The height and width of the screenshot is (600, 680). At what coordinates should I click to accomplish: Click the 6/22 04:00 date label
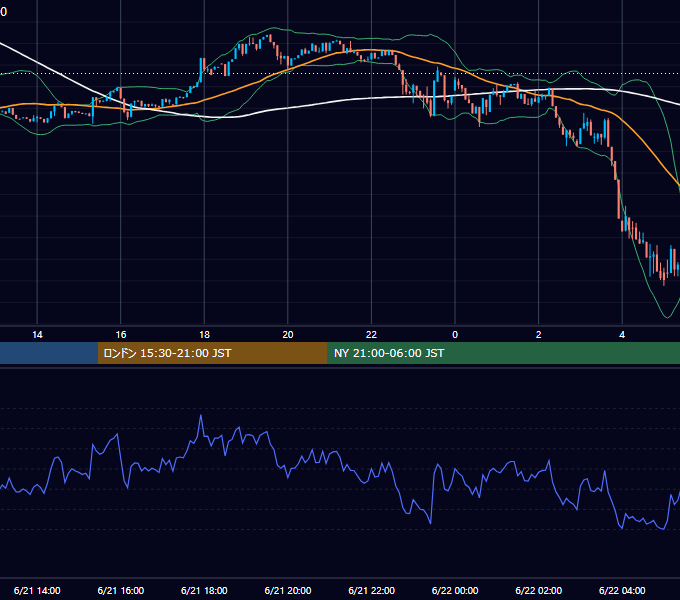tap(622, 590)
